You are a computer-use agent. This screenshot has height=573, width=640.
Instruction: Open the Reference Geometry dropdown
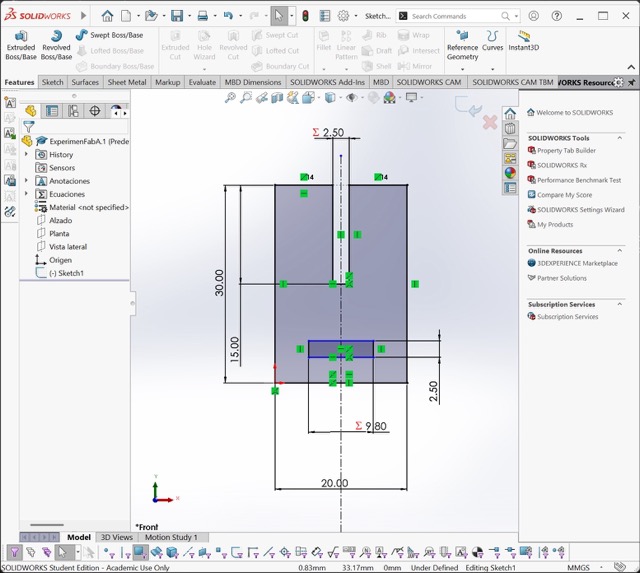(x=462, y=69)
